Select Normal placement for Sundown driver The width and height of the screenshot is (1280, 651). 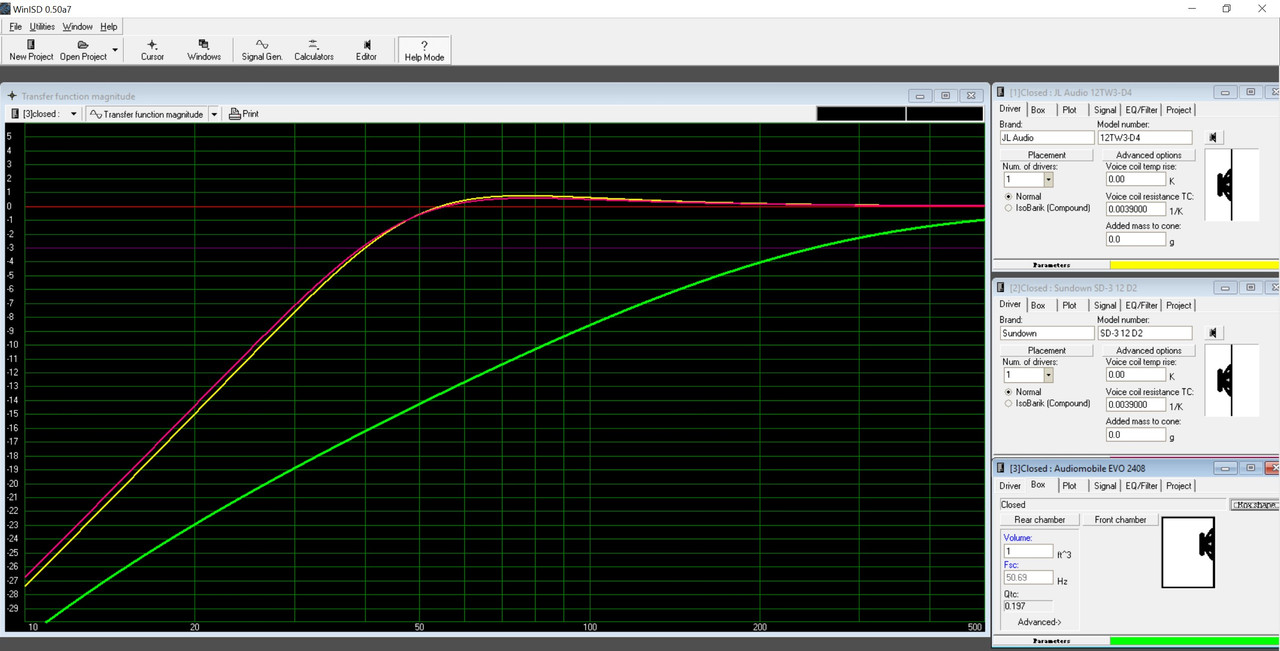coord(1007,392)
